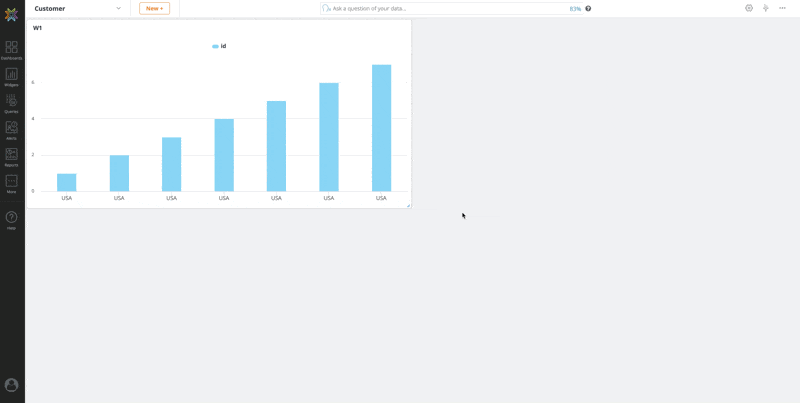Toggle the id series in chart legend
The image size is (800, 403).
tap(219, 46)
